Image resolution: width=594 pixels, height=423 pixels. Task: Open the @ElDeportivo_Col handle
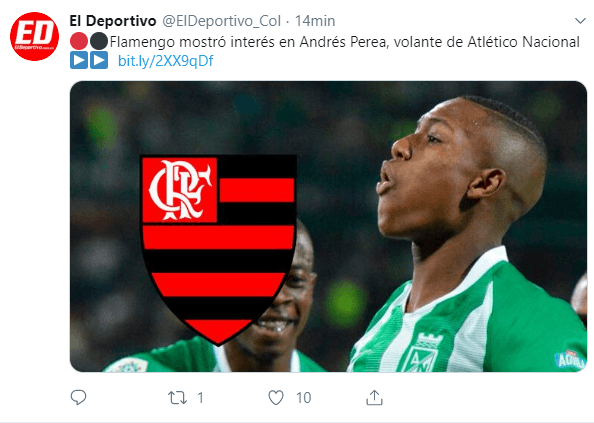click(222, 21)
